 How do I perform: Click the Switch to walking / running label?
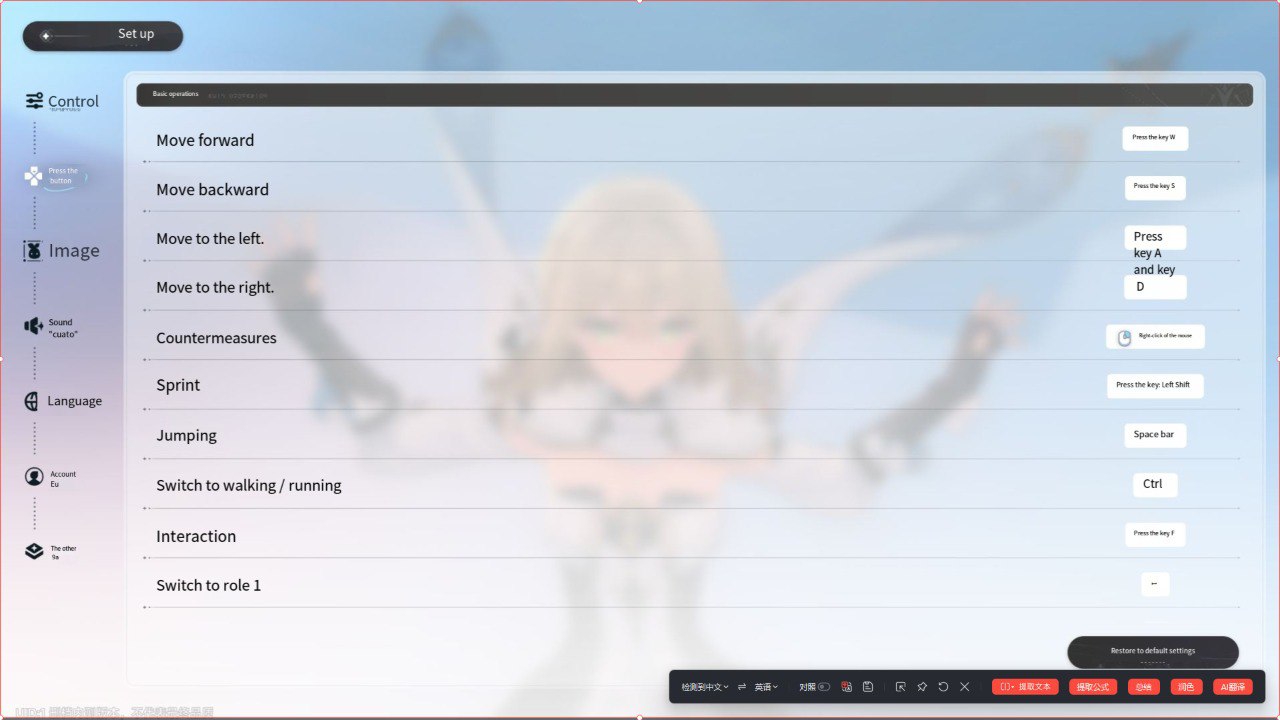pos(249,485)
